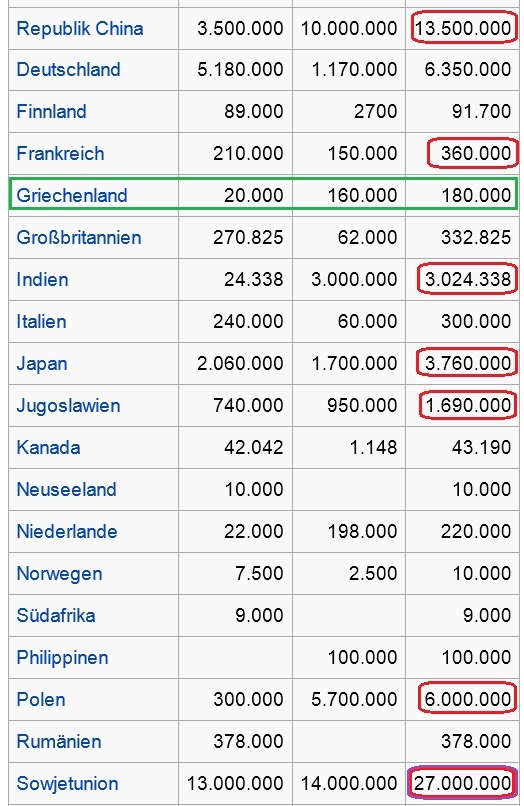Open the Republik China link
This screenshot has height=806, width=524.
[80, 28]
